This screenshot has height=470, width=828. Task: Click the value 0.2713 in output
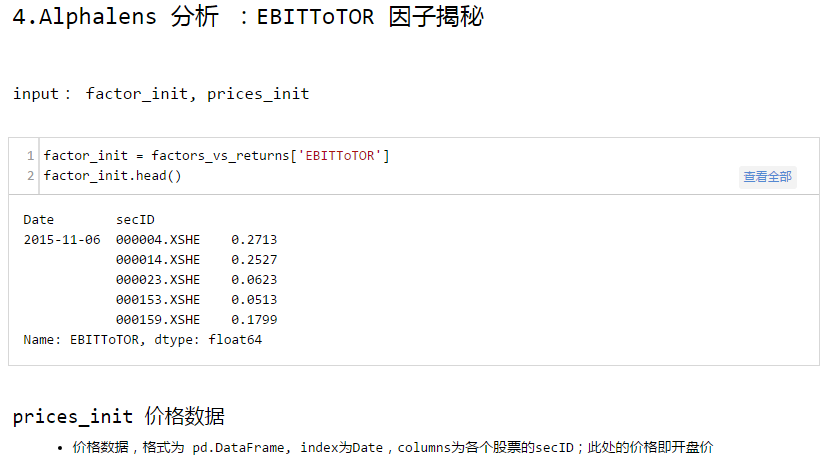[254, 240]
